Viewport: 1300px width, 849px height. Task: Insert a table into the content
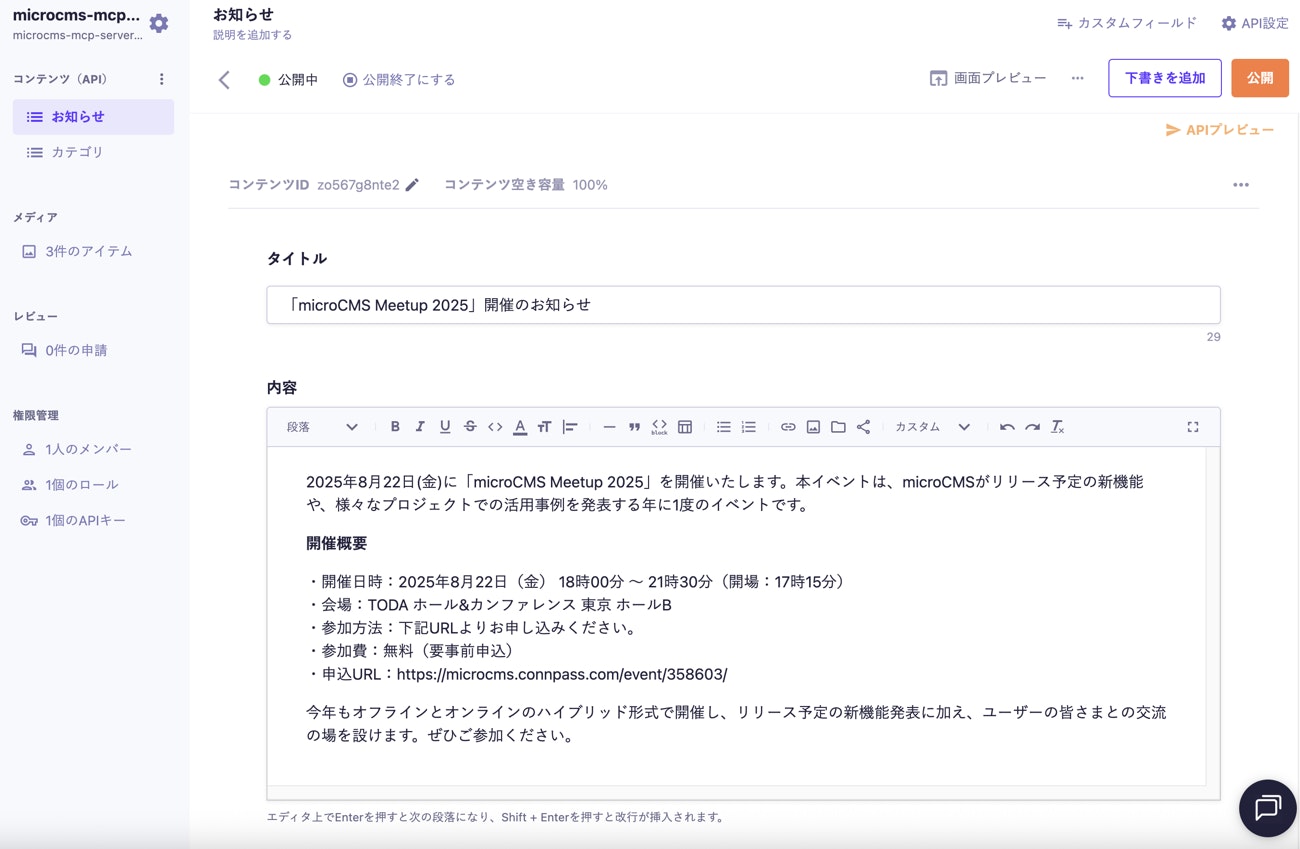tap(685, 426)
